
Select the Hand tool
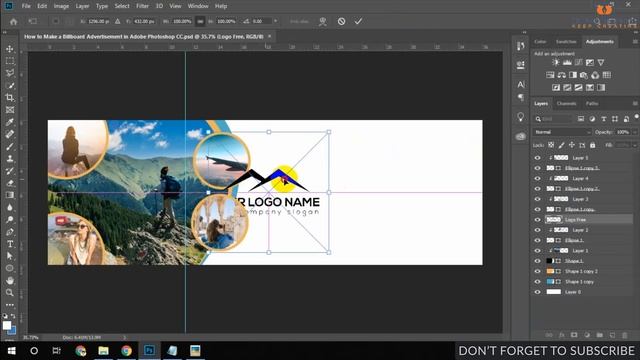10,280
